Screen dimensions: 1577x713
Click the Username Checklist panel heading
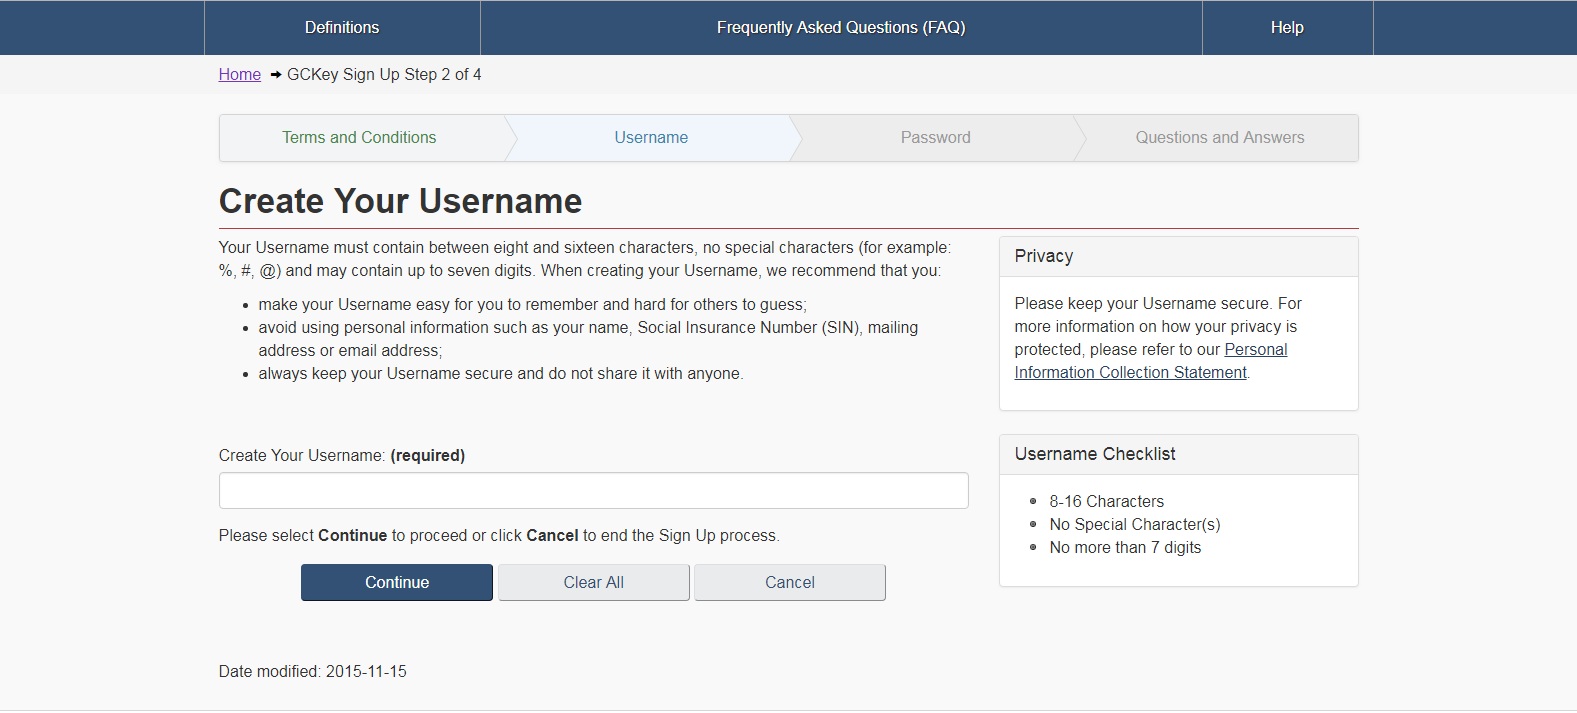point(1095,454)
